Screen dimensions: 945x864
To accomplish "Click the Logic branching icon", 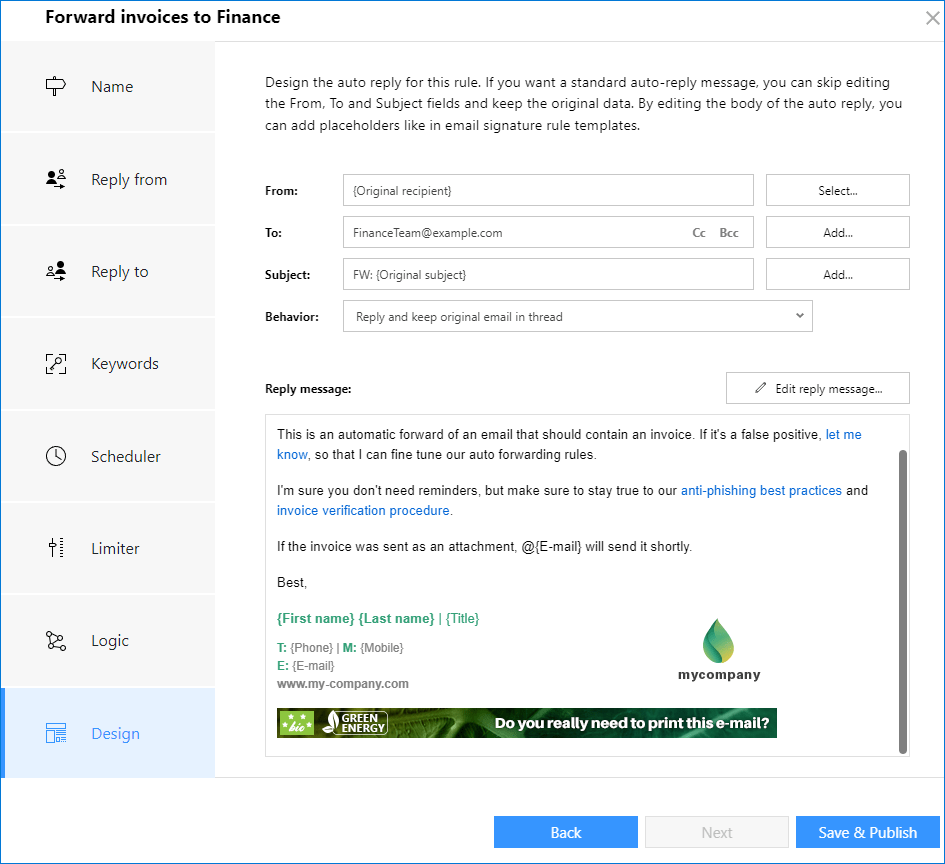I will click(x=56, y=640).
